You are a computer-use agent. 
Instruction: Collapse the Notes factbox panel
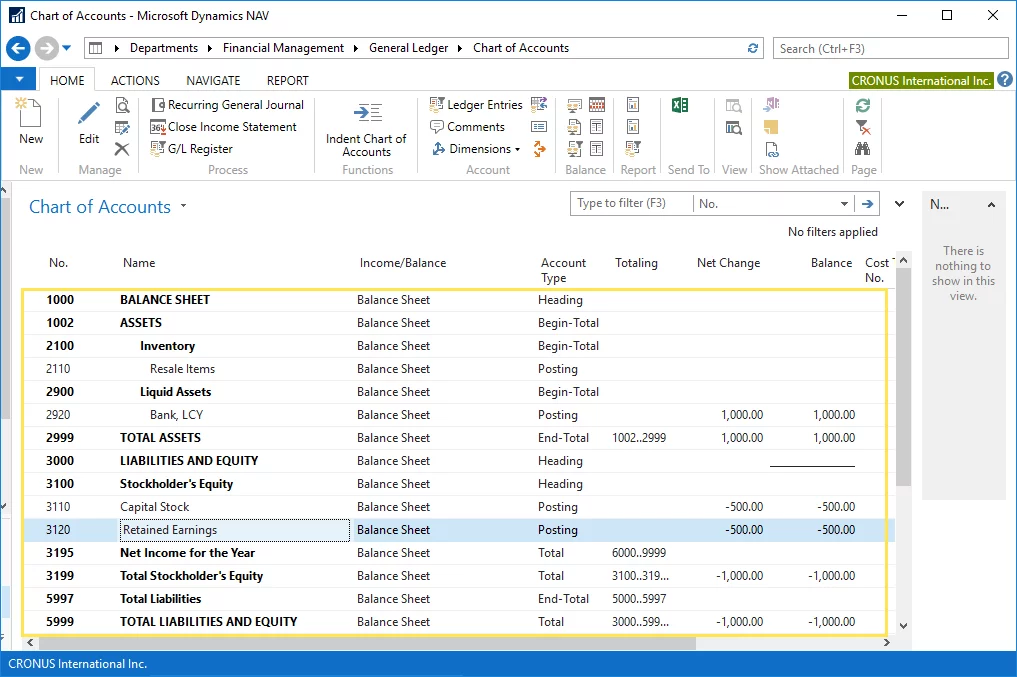click(991, 205)
